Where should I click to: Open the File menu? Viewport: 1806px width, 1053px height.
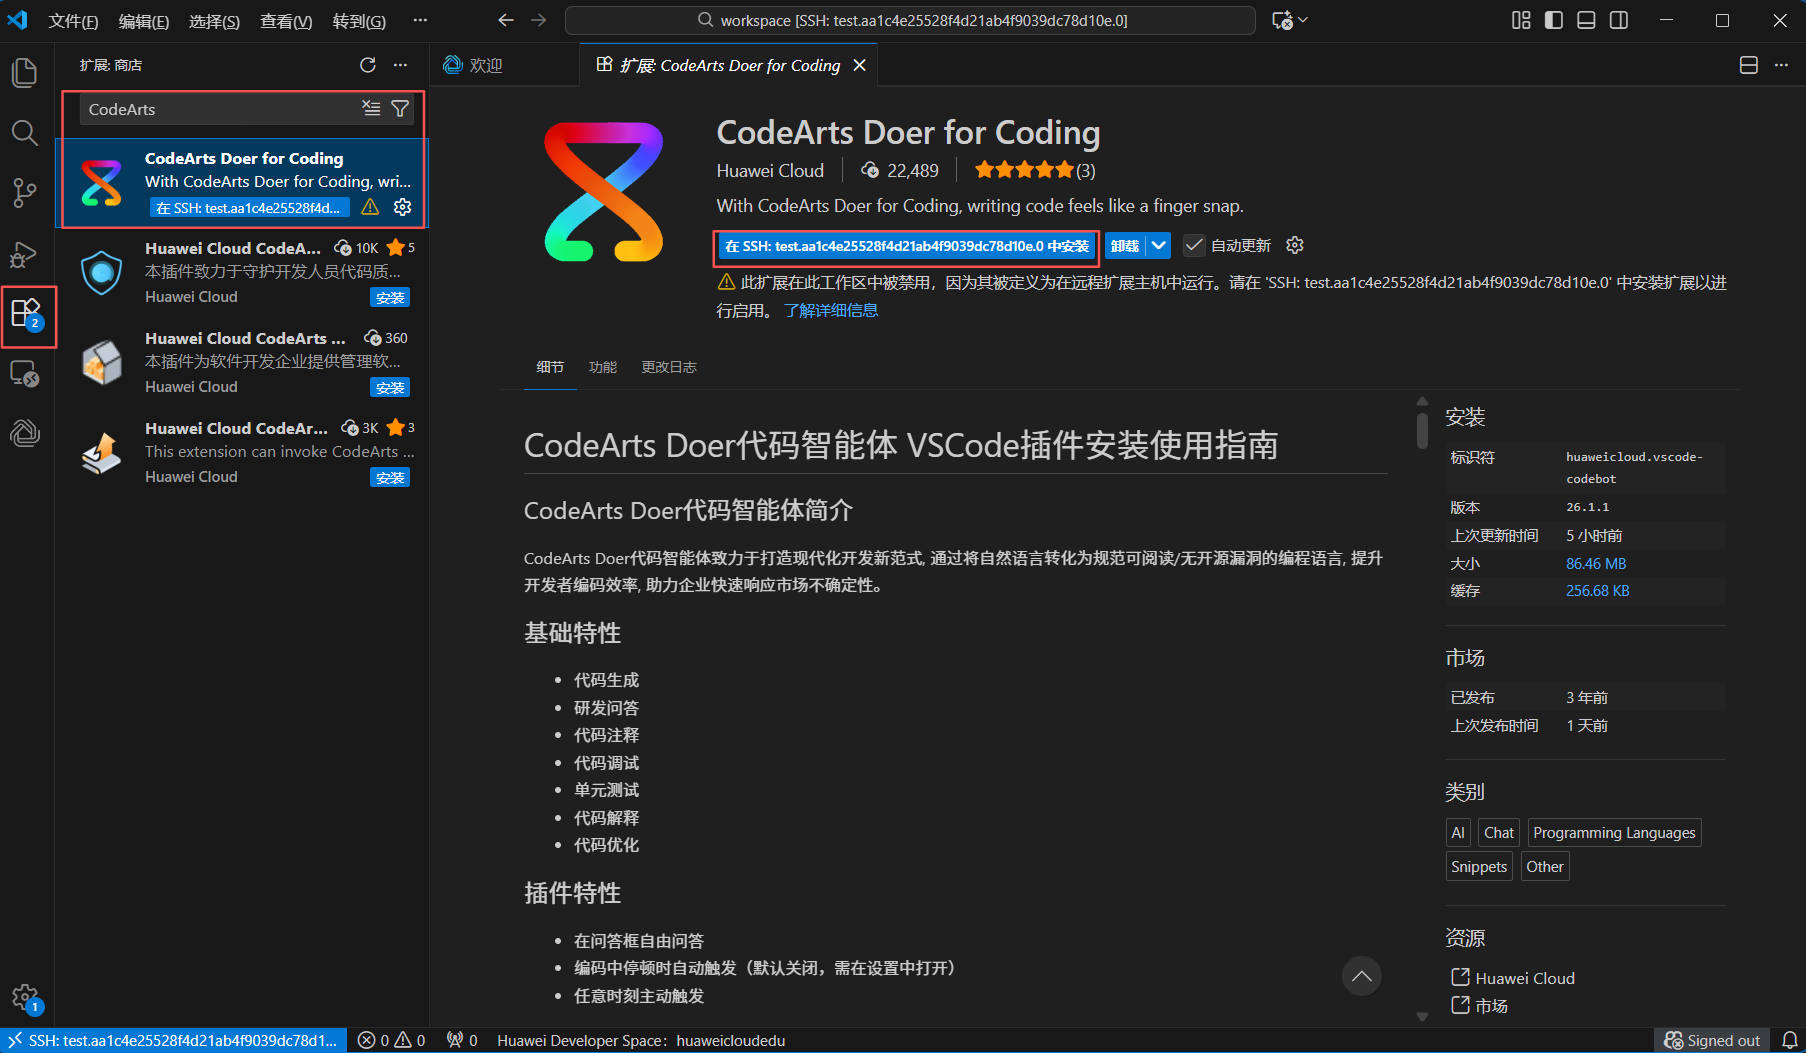click(x=73, y=21)
